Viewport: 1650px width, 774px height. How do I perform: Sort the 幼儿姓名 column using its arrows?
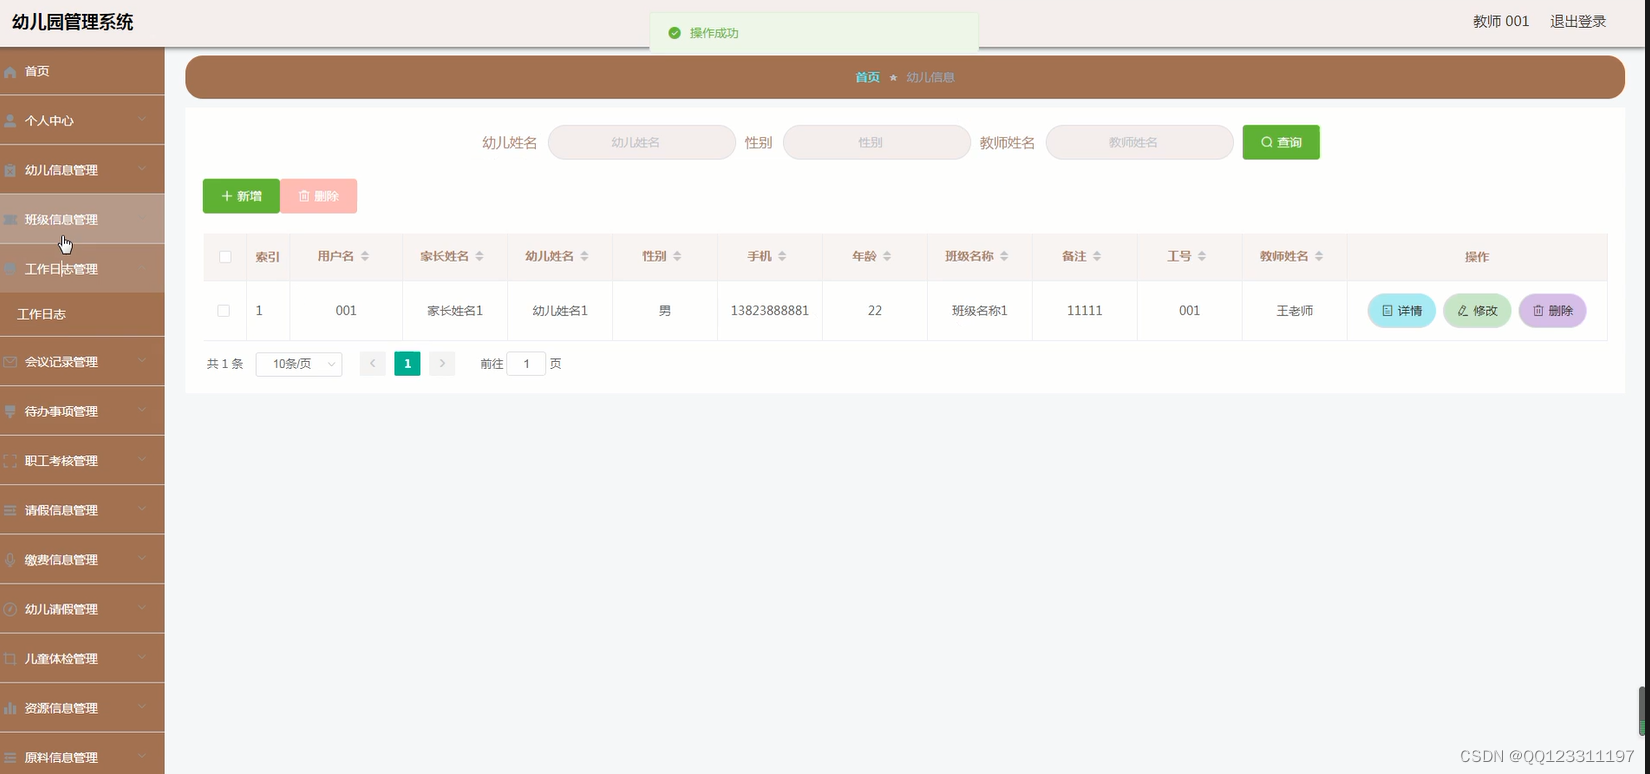pos(584,257)
